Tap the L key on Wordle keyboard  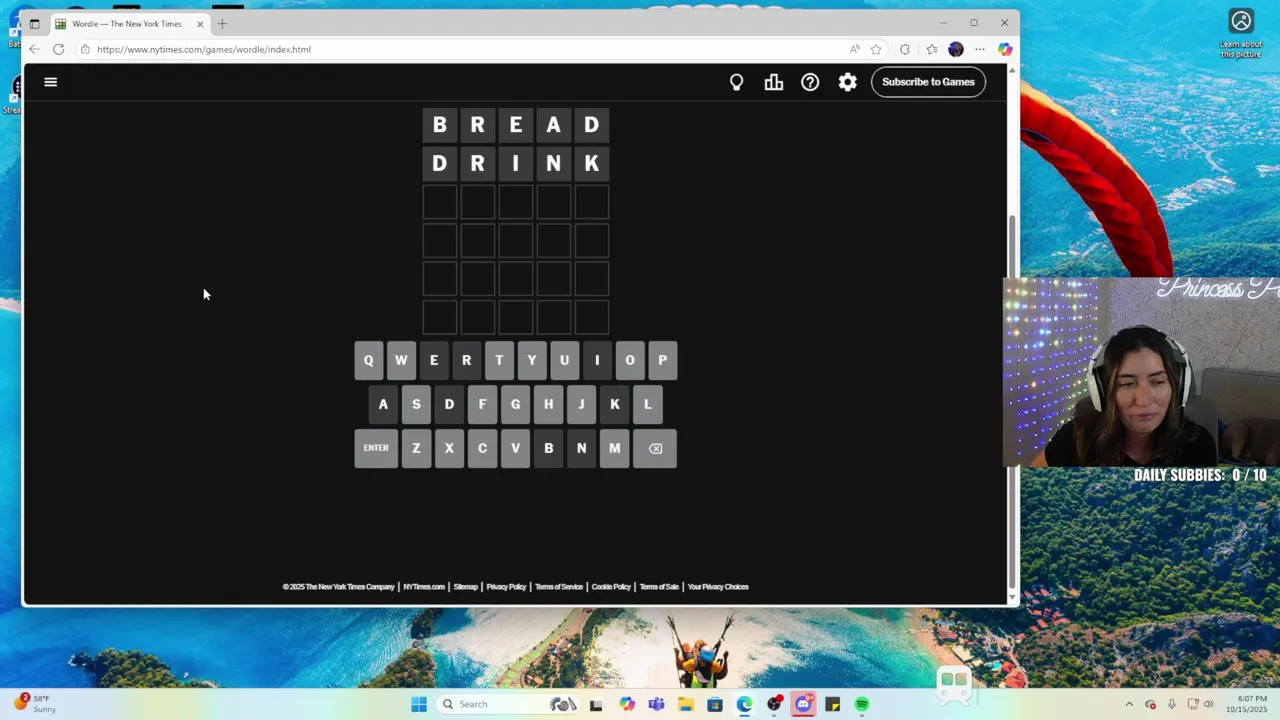pos(648,404)
